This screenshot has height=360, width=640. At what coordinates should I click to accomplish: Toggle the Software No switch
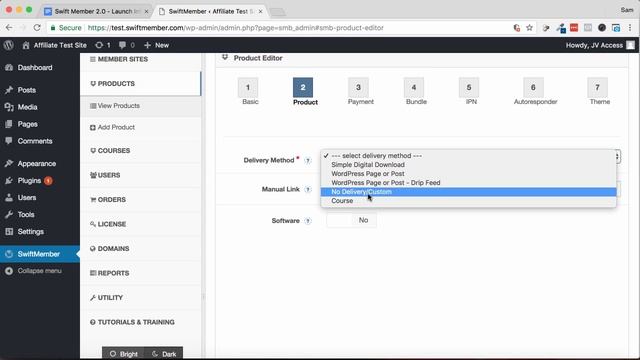click(351, 220)
